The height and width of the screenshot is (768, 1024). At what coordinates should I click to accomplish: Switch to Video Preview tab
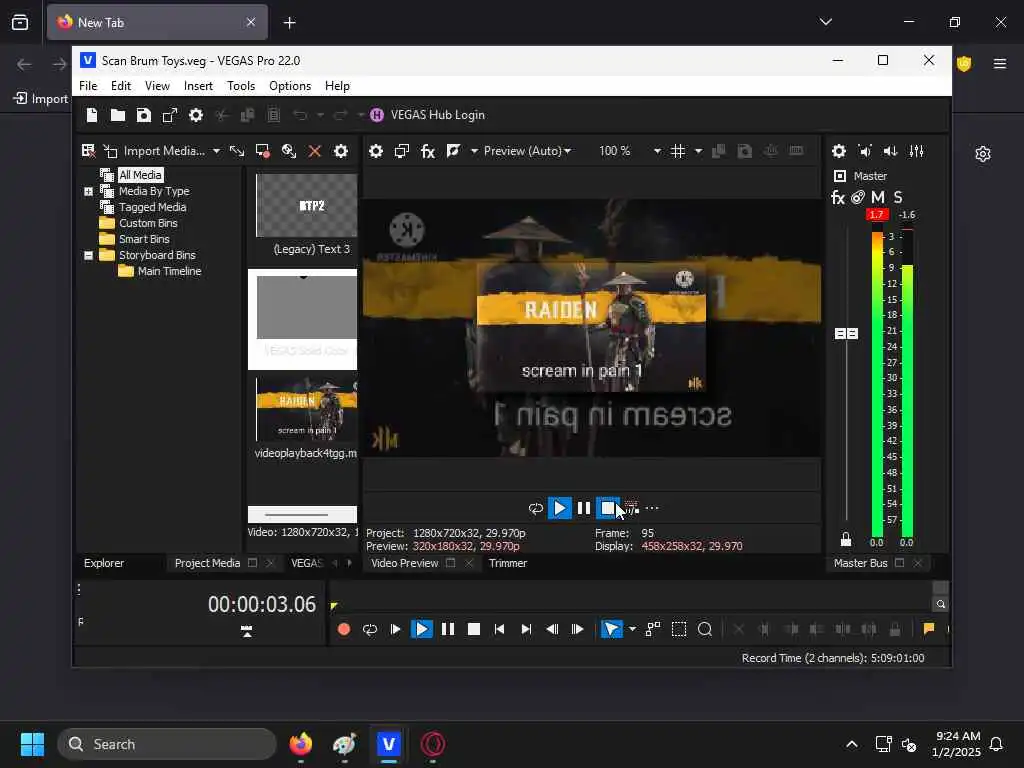point(404,563)
